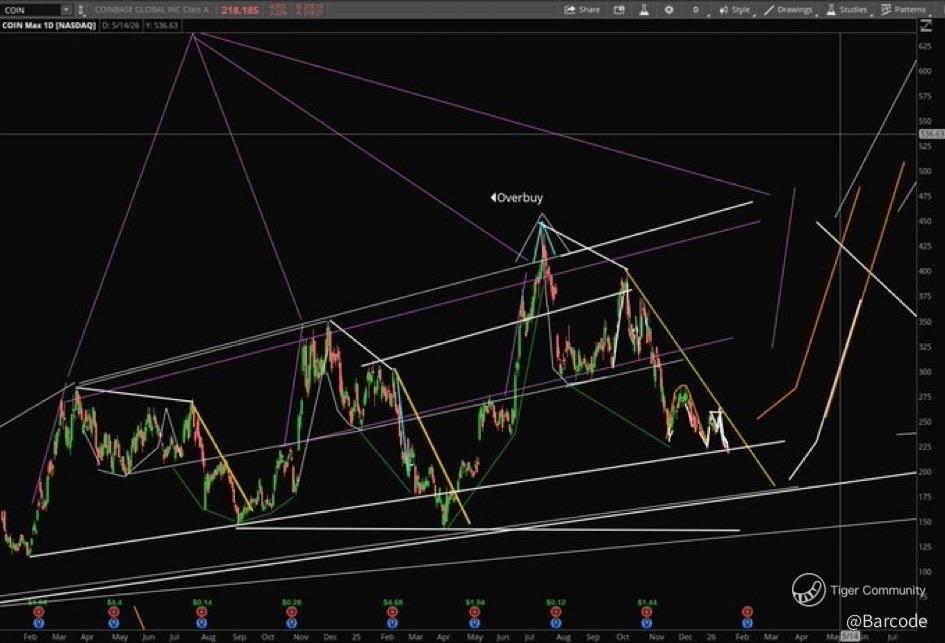Click the red earnings marker labeled $0.14
The width and height of the screenshot is (945, 643).
click(x=201, y=612)
